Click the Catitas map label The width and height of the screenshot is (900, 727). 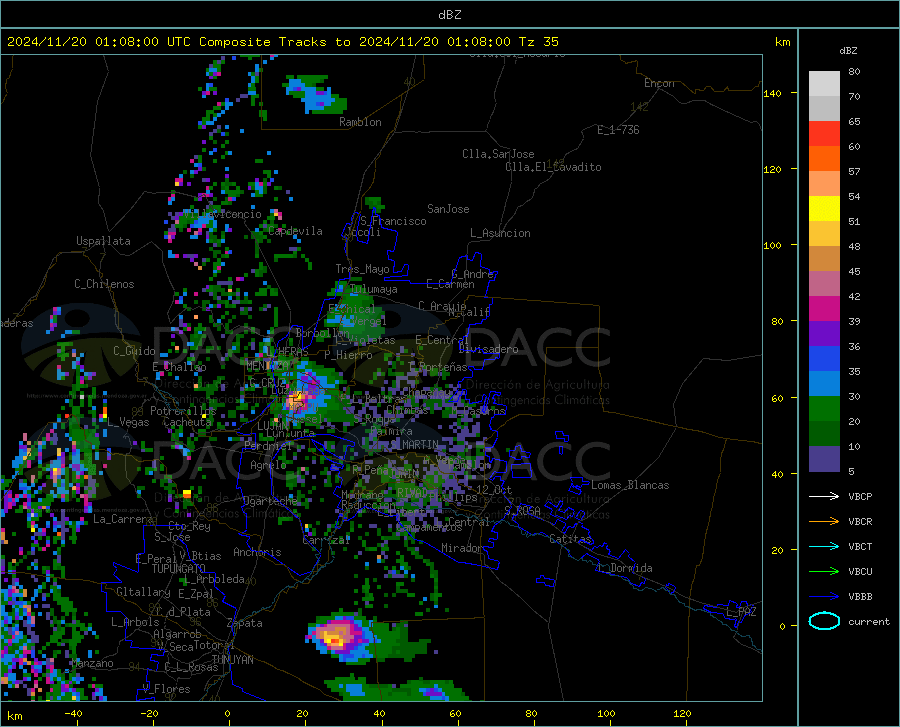click(x=571, y=539)
